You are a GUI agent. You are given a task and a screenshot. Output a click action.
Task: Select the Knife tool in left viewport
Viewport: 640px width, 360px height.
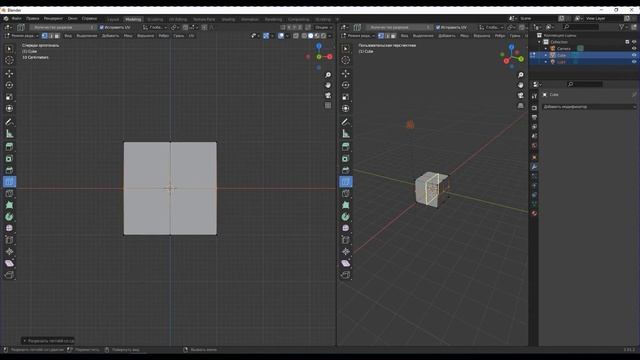coord(9,193)
